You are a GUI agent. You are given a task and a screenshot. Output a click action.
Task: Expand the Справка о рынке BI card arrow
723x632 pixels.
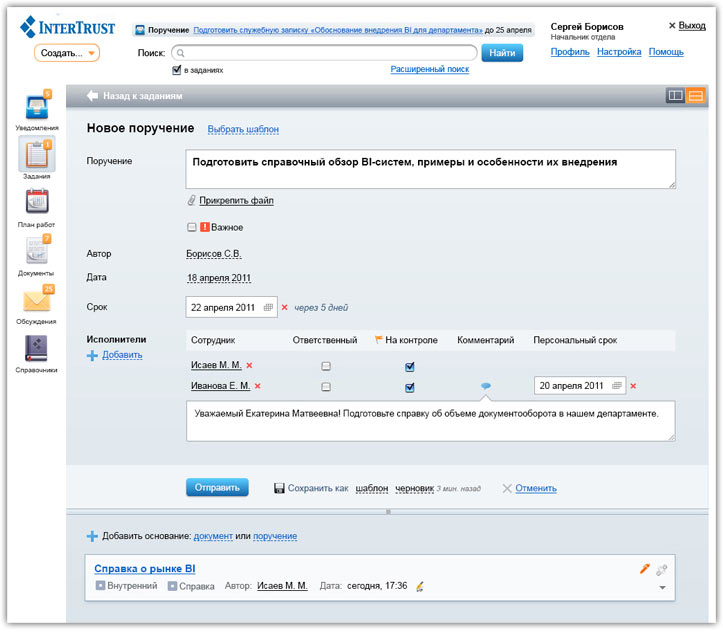click(x=661, y=588)
